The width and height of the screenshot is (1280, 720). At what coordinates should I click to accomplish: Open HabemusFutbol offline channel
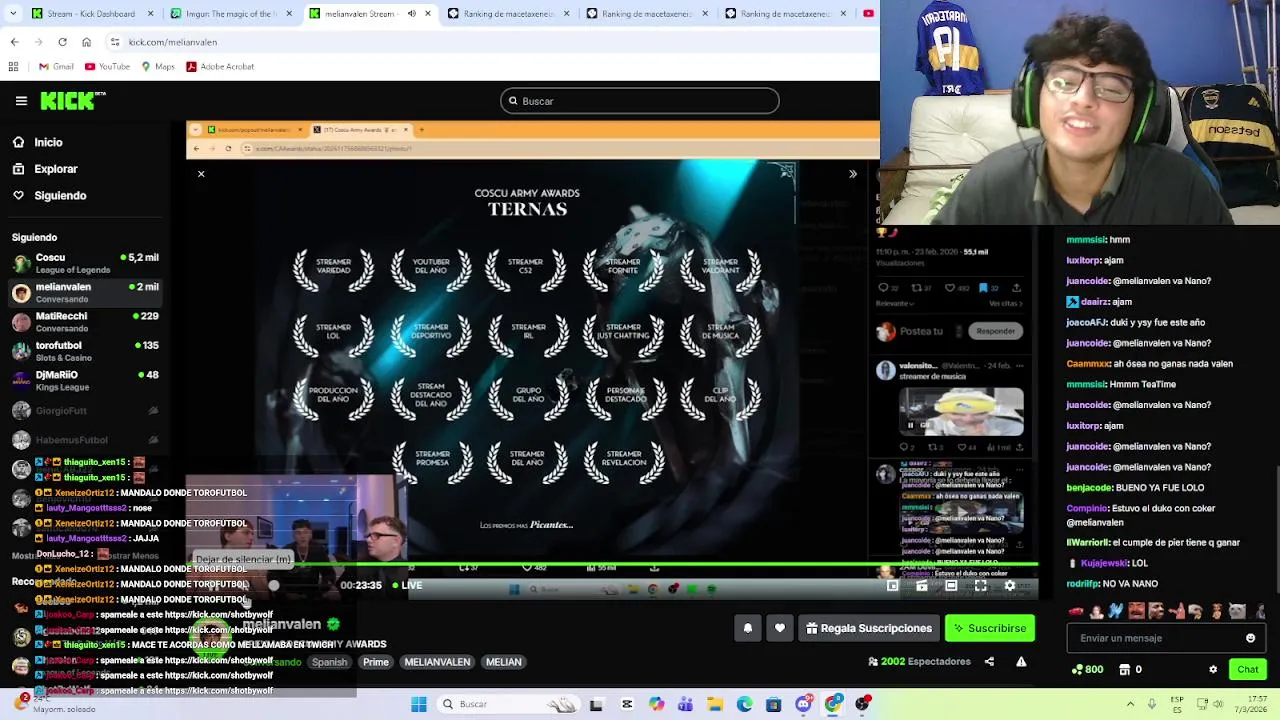[85, 439]
